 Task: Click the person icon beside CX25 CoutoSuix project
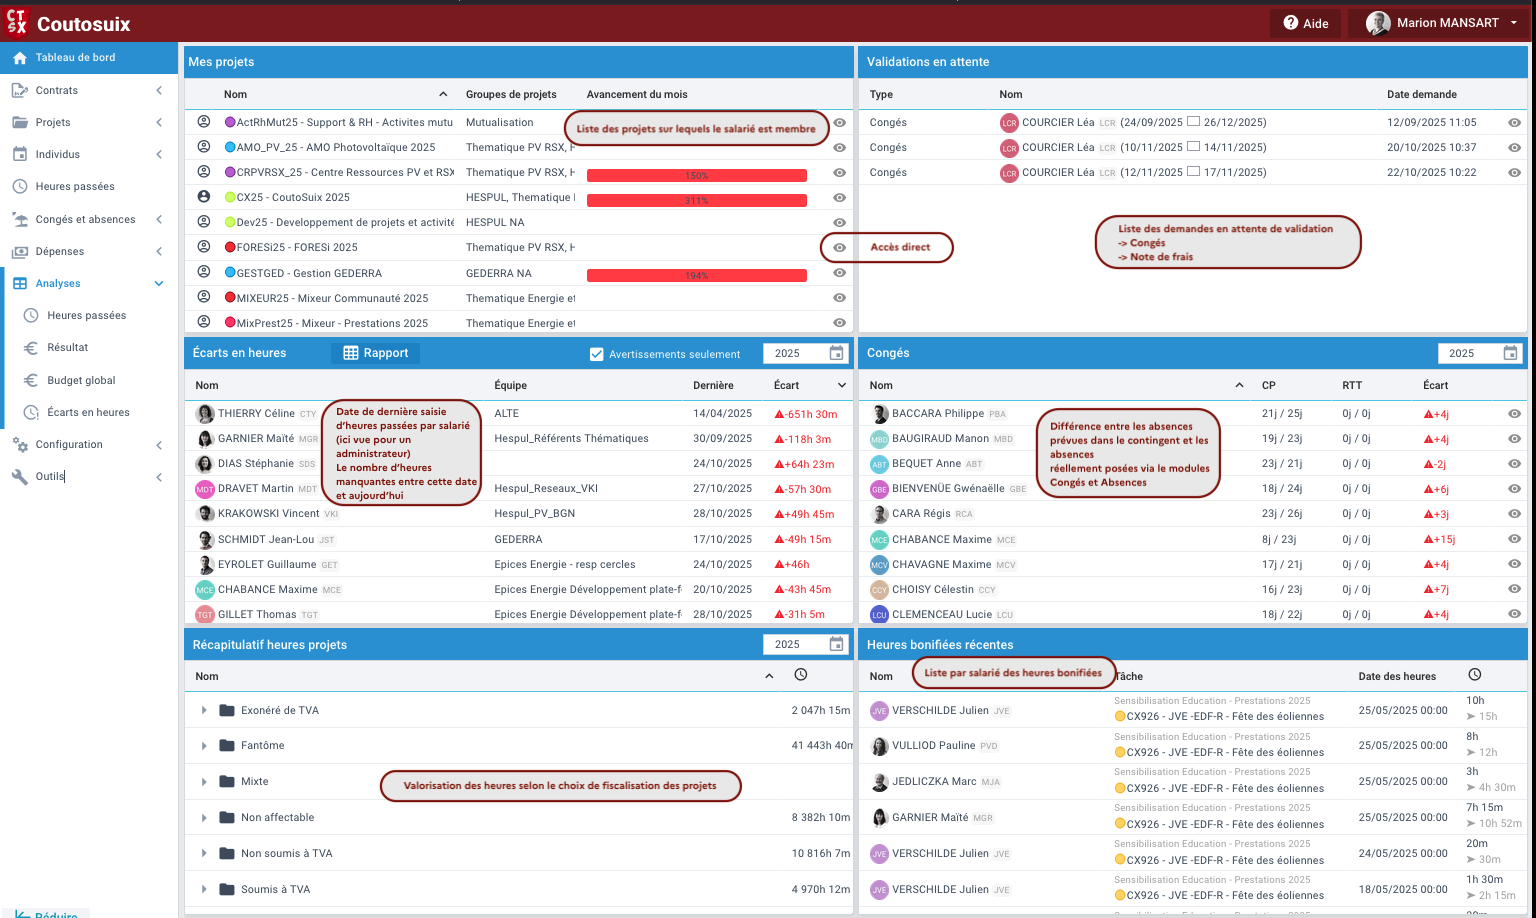point(204,197)
